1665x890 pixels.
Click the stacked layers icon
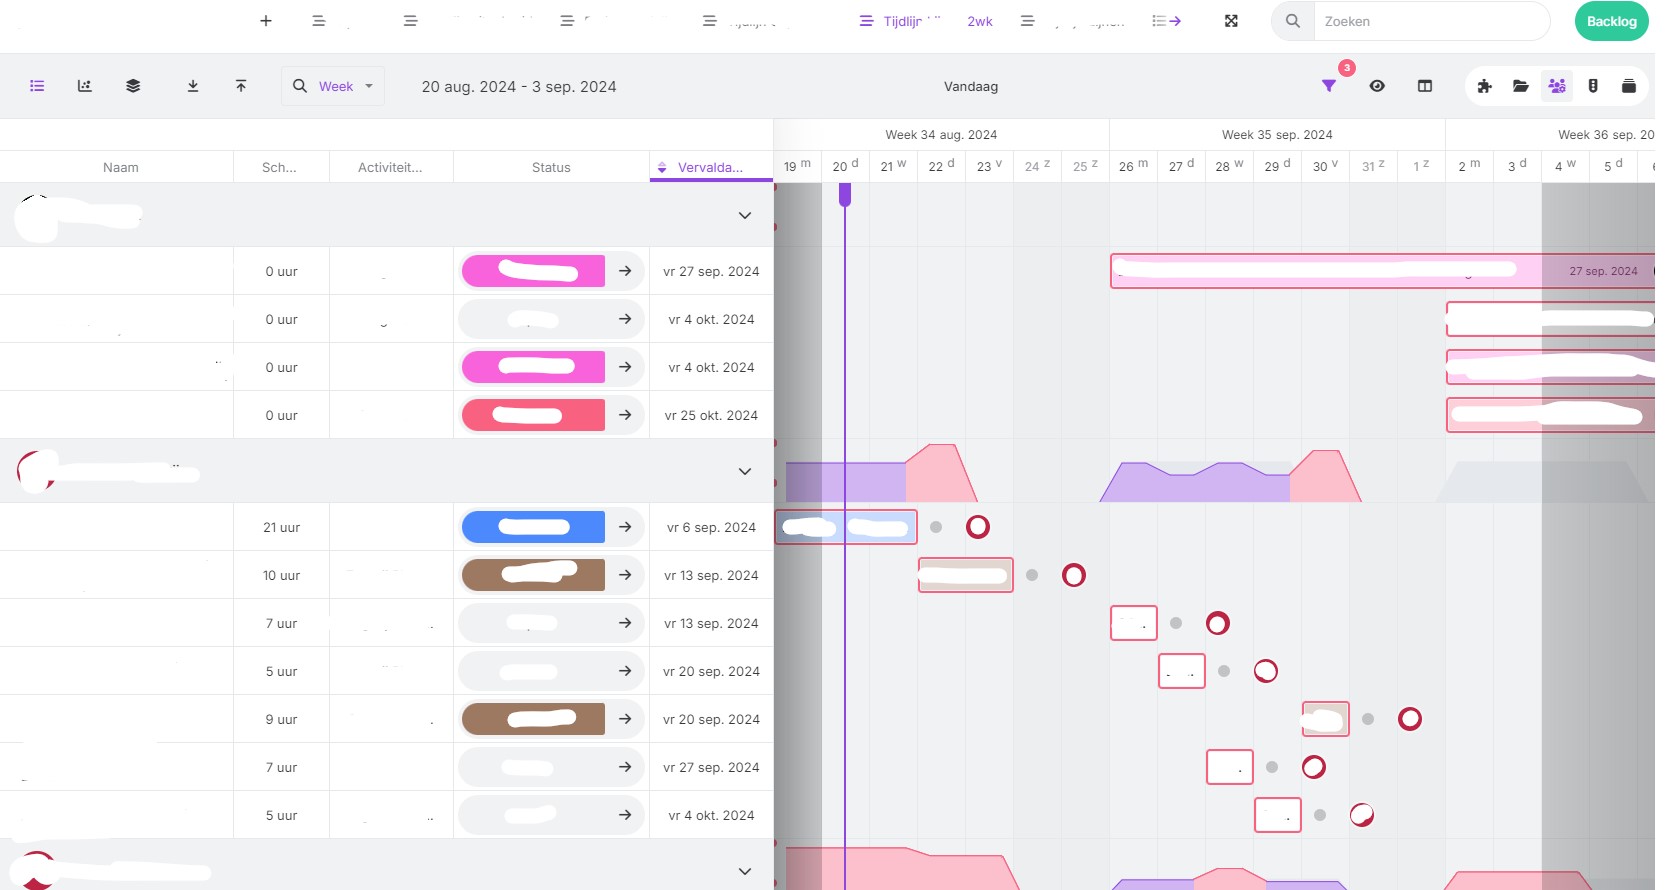click(133, 86)
